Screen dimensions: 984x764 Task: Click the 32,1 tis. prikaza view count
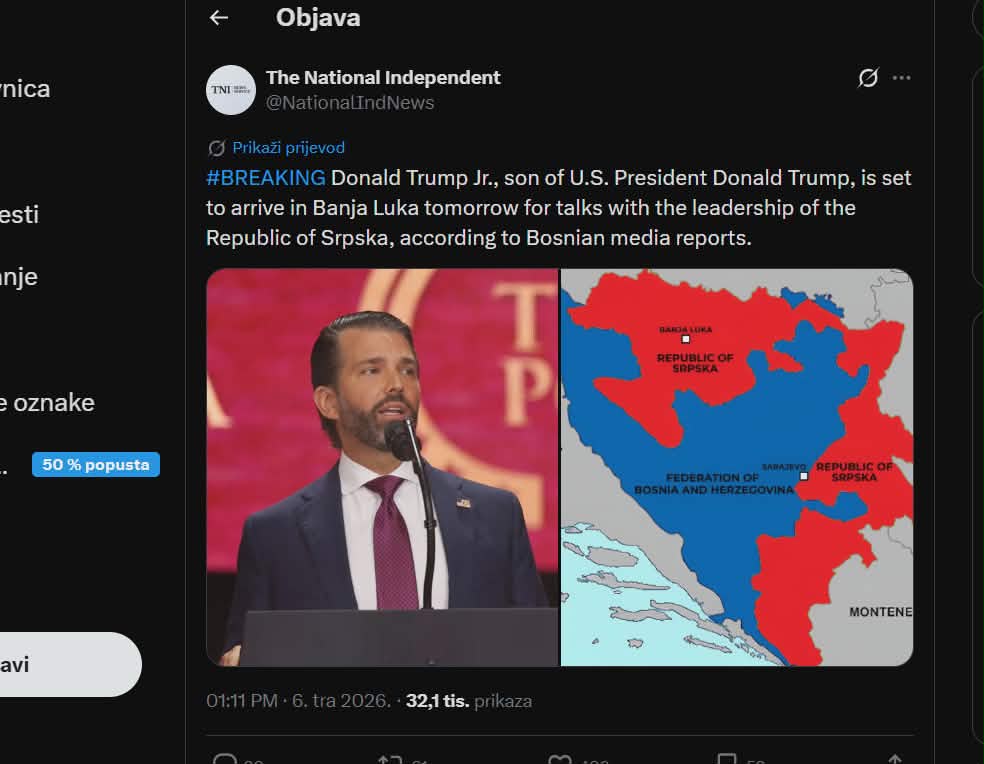pyautogui.click(x=468, y=701)
